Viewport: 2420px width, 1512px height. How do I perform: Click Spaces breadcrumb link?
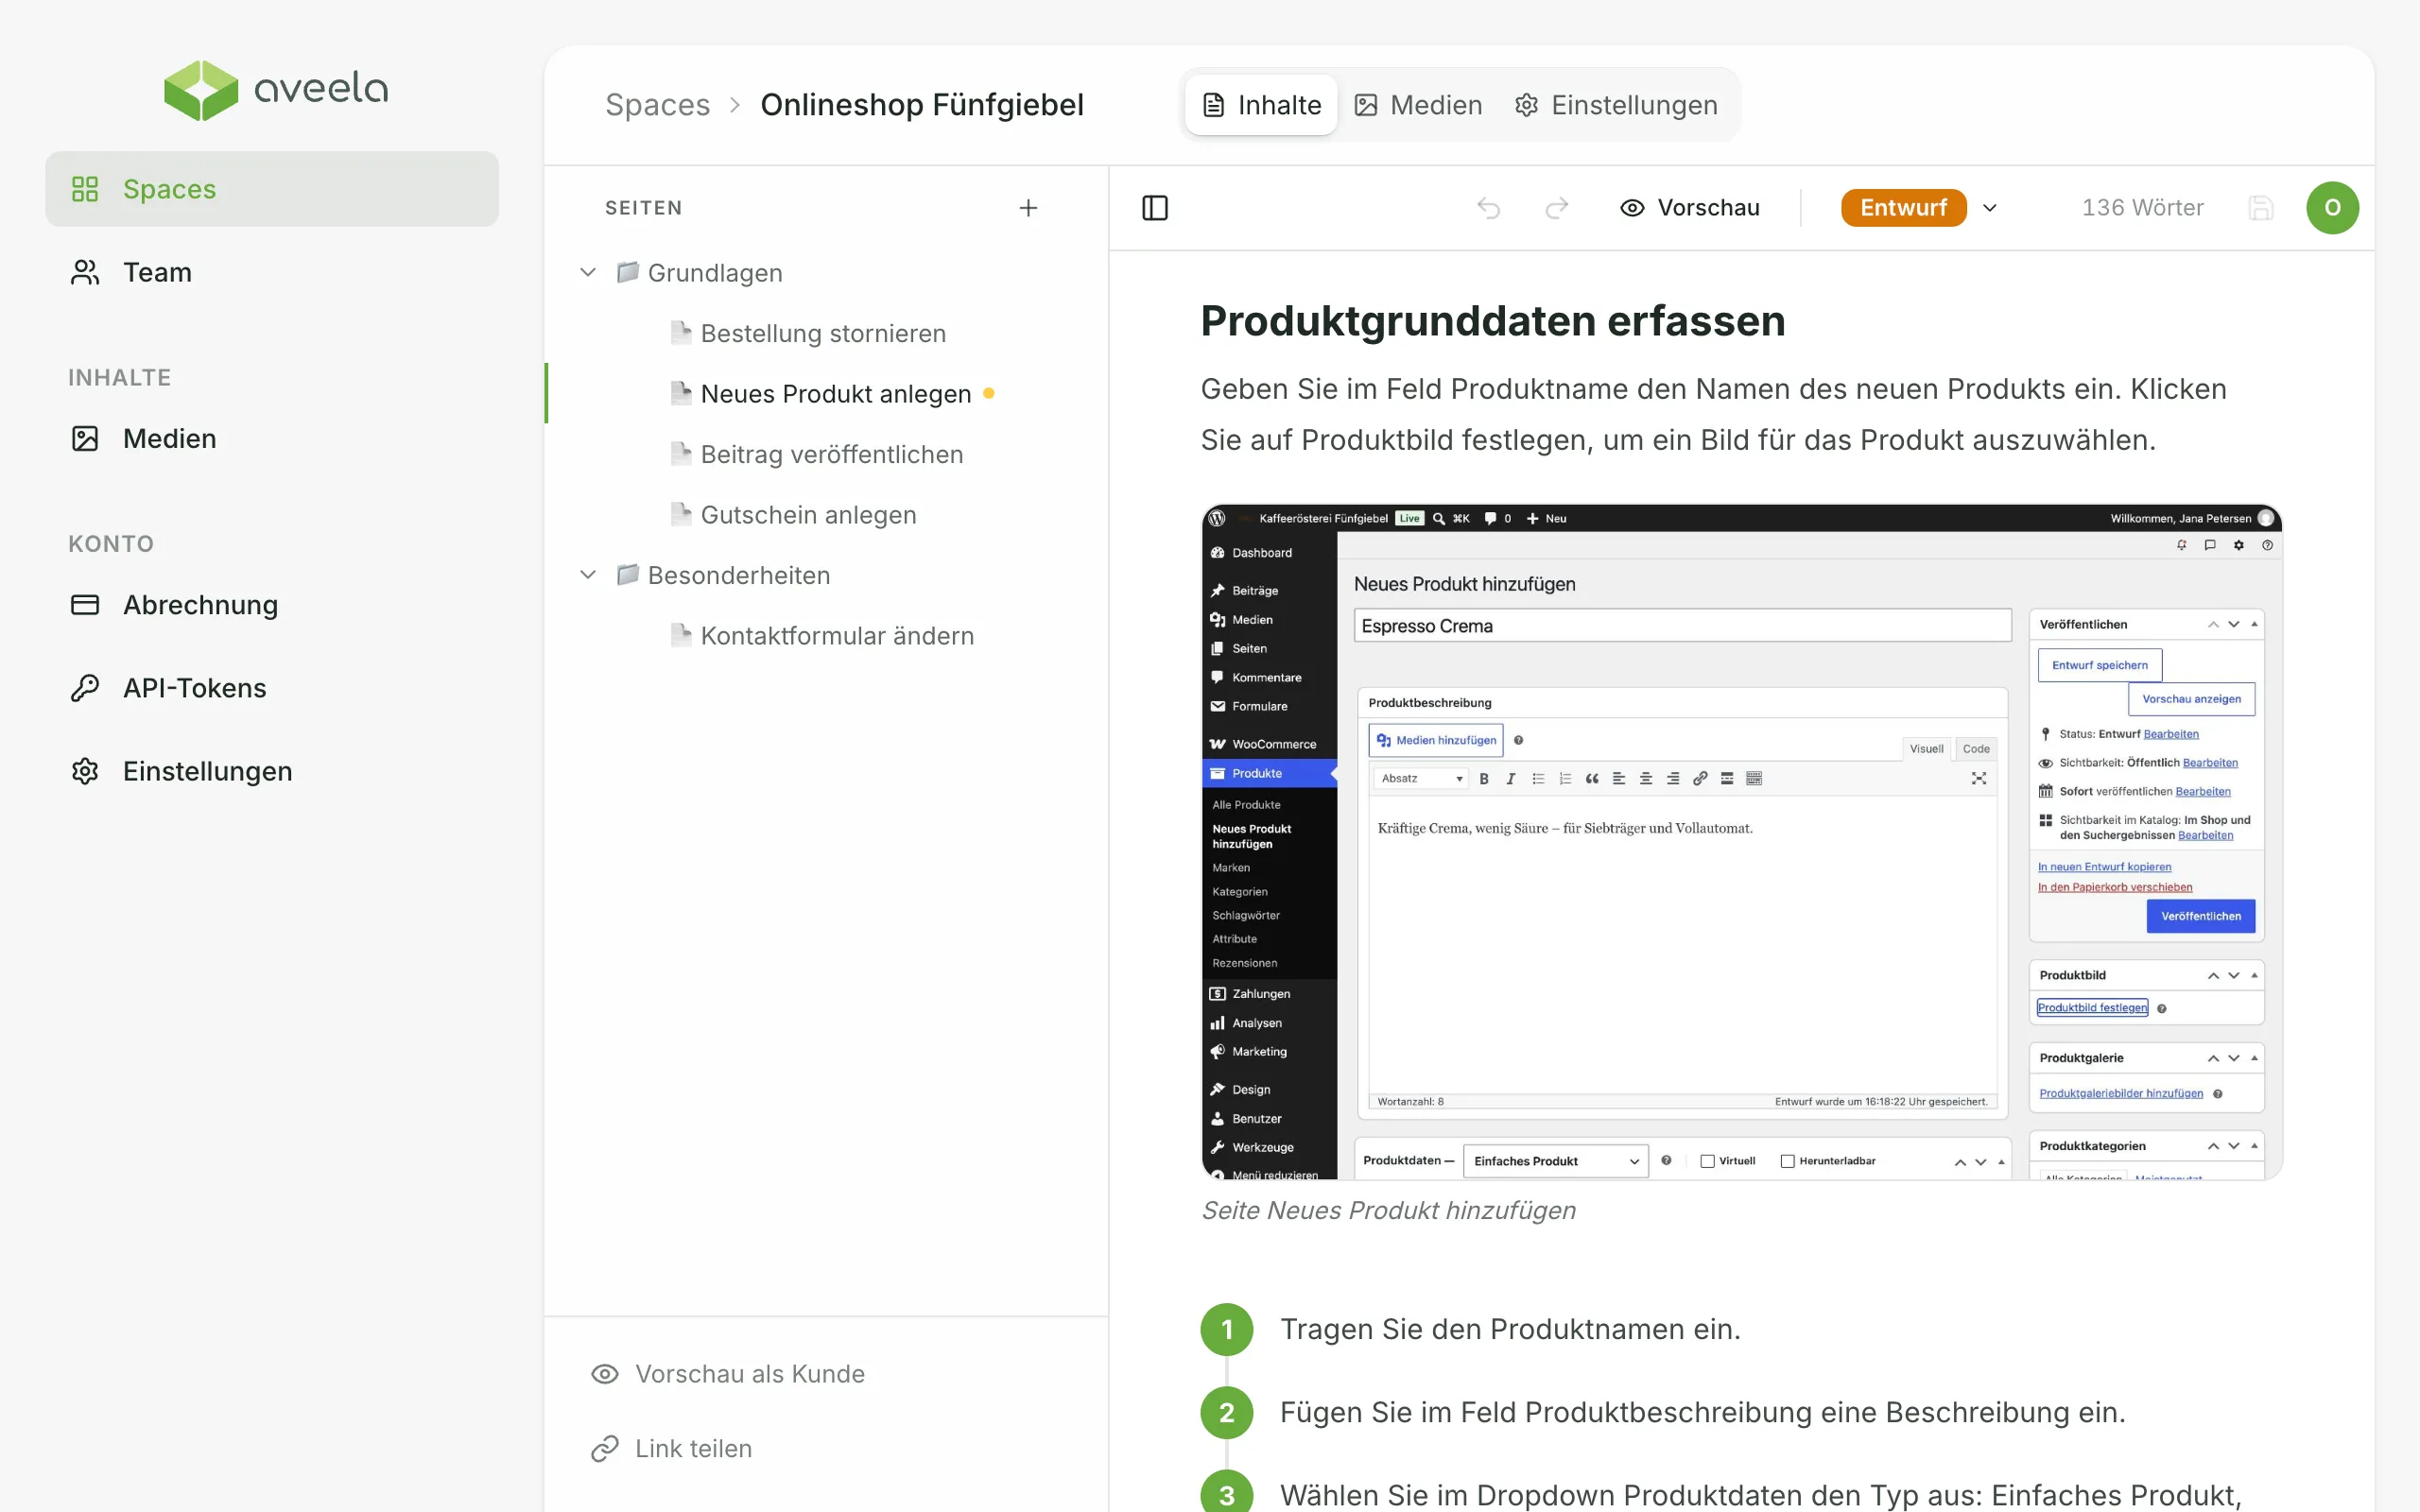(657, 105)
